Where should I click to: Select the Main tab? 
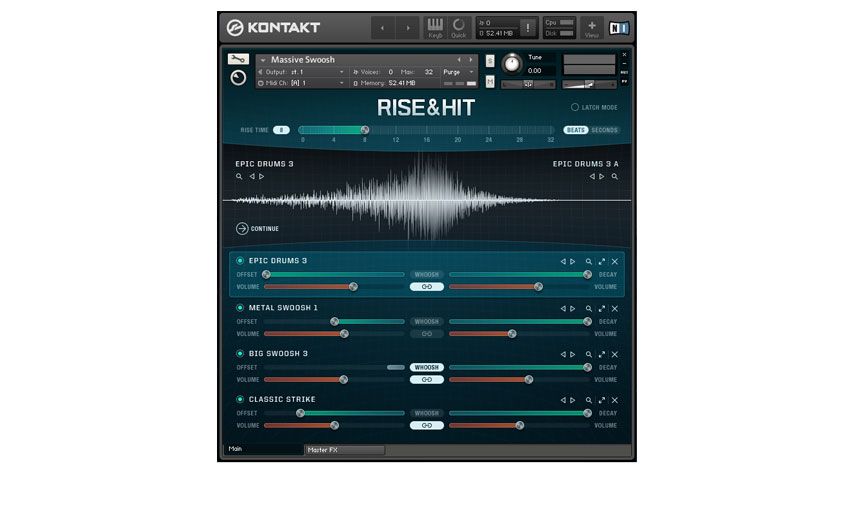point(264,449)
